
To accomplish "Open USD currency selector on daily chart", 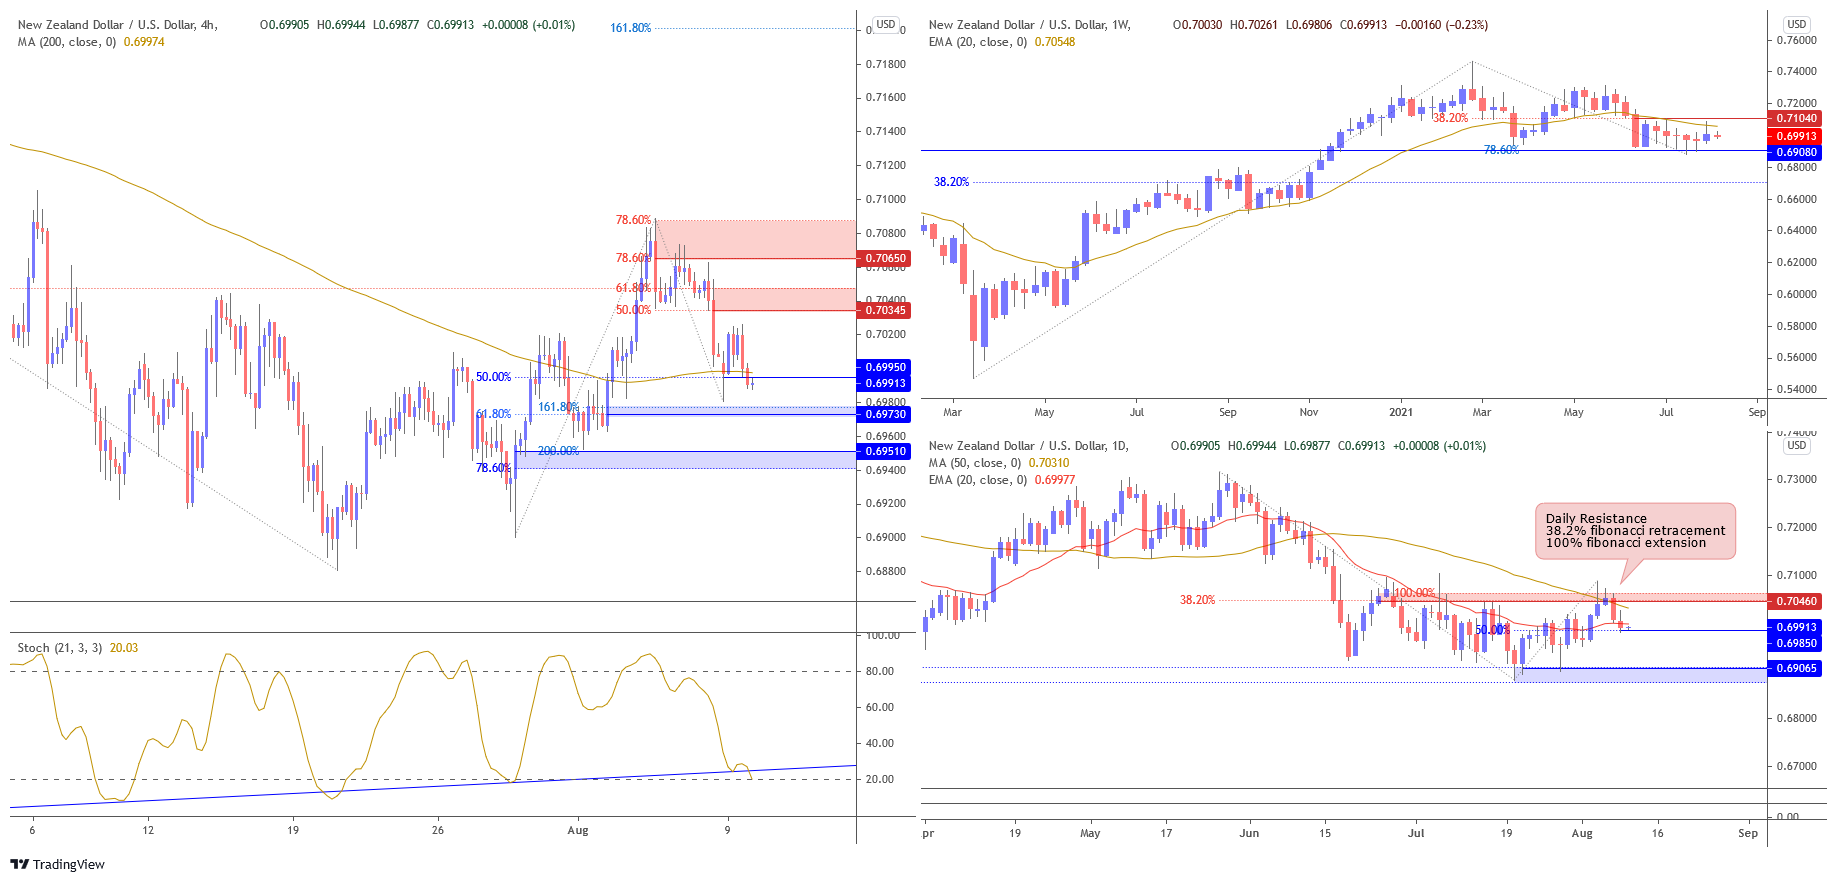I will point(1796,445).
